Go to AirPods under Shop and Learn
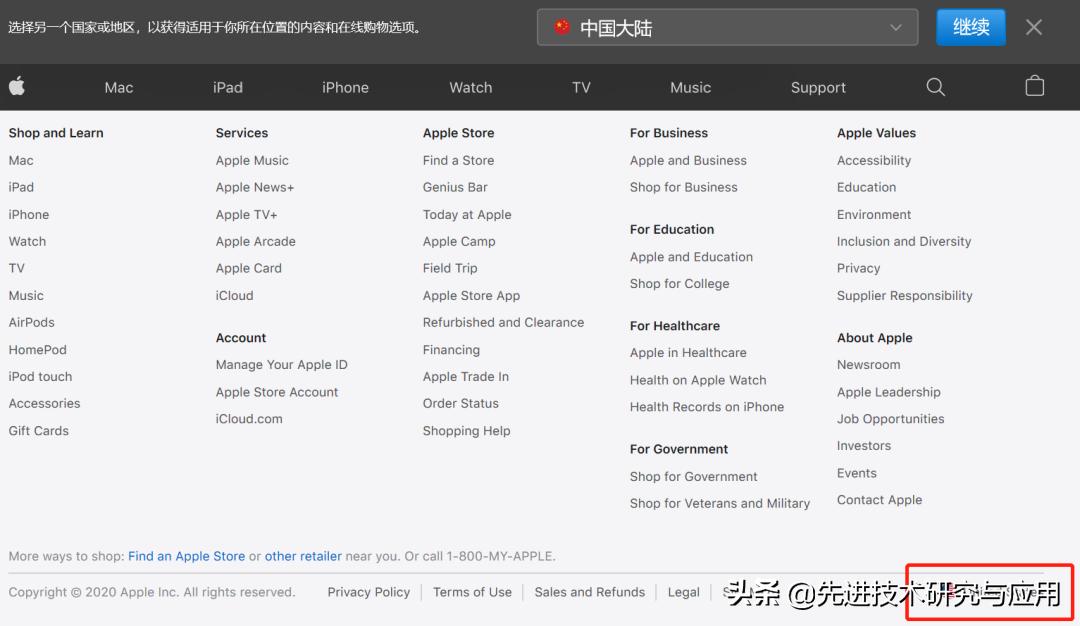The width and height of the screenshot is (1080, 626). (31, 322)
